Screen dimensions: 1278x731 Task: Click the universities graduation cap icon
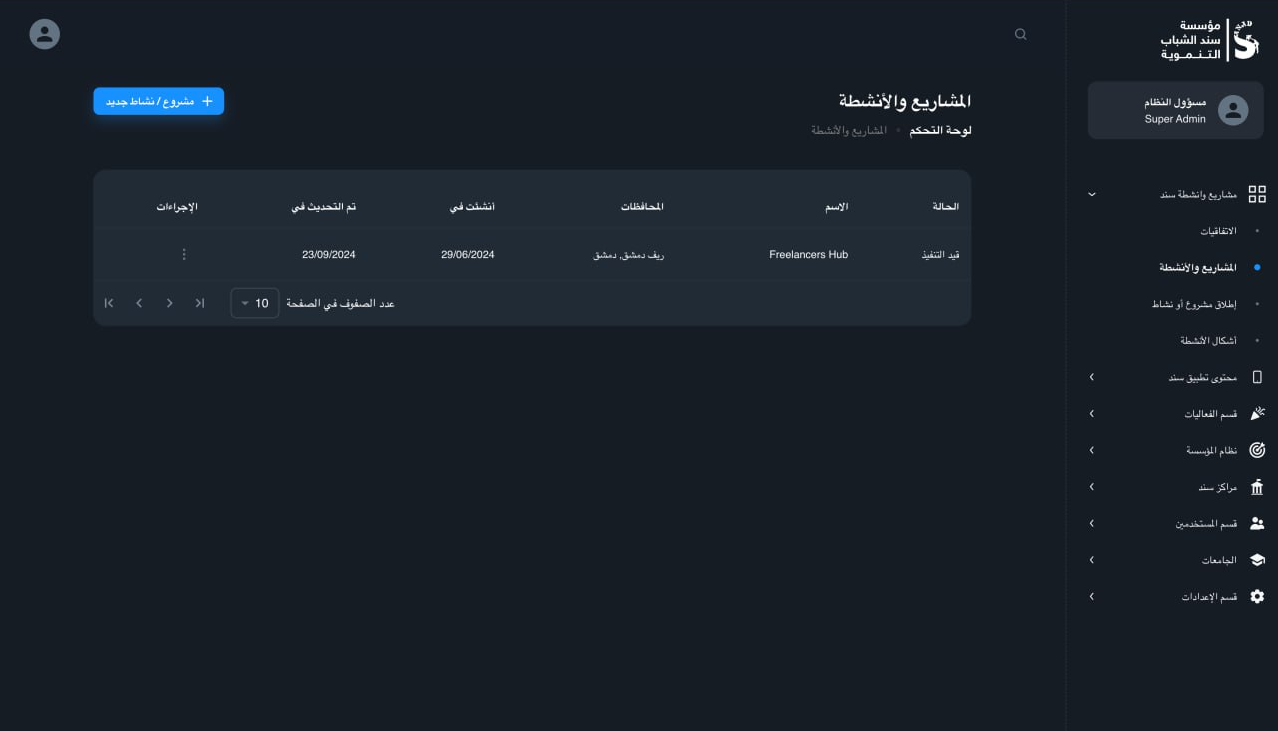point(1257,560)
